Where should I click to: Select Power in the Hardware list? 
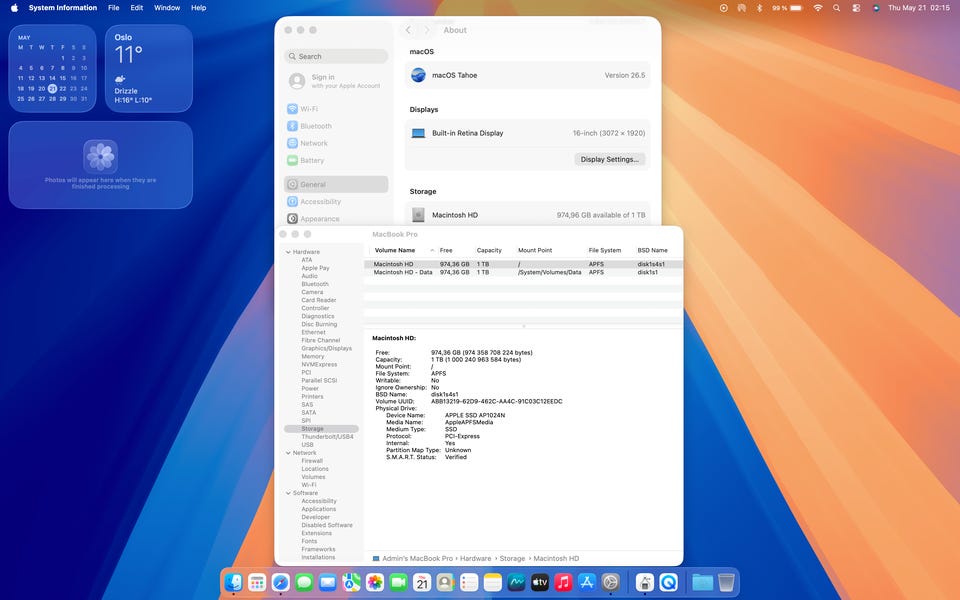tap(310, 388)
